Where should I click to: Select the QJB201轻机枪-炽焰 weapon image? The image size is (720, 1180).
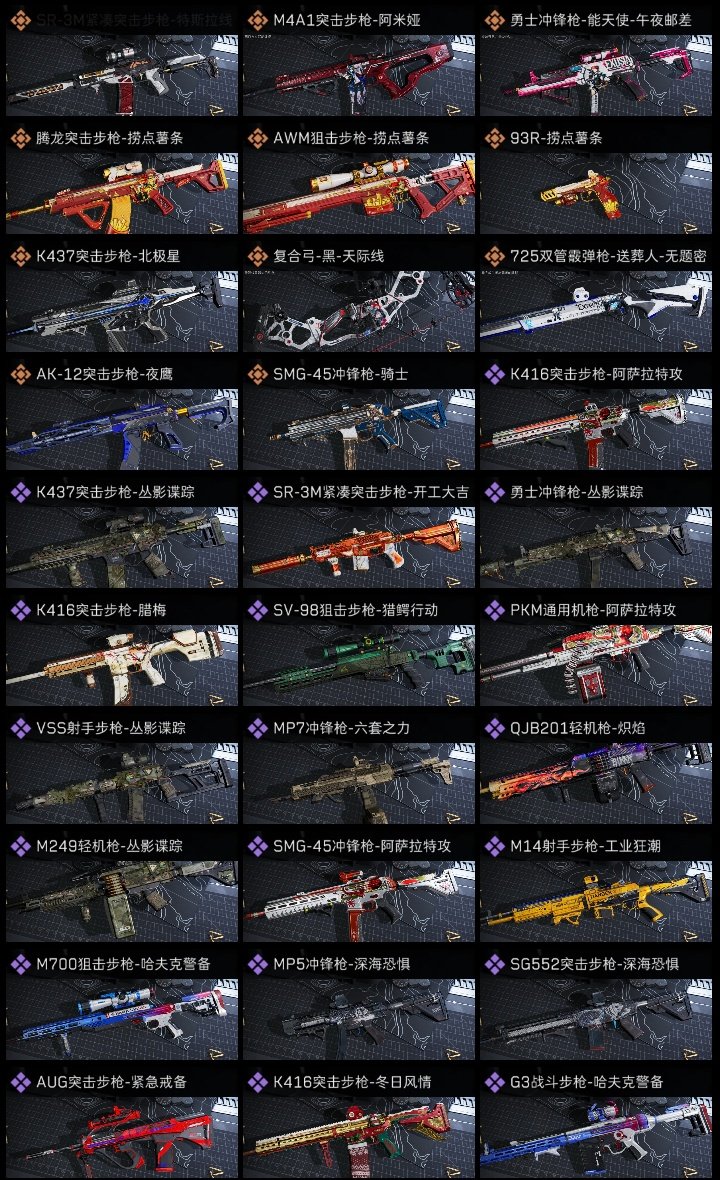(x=596, y=783)
